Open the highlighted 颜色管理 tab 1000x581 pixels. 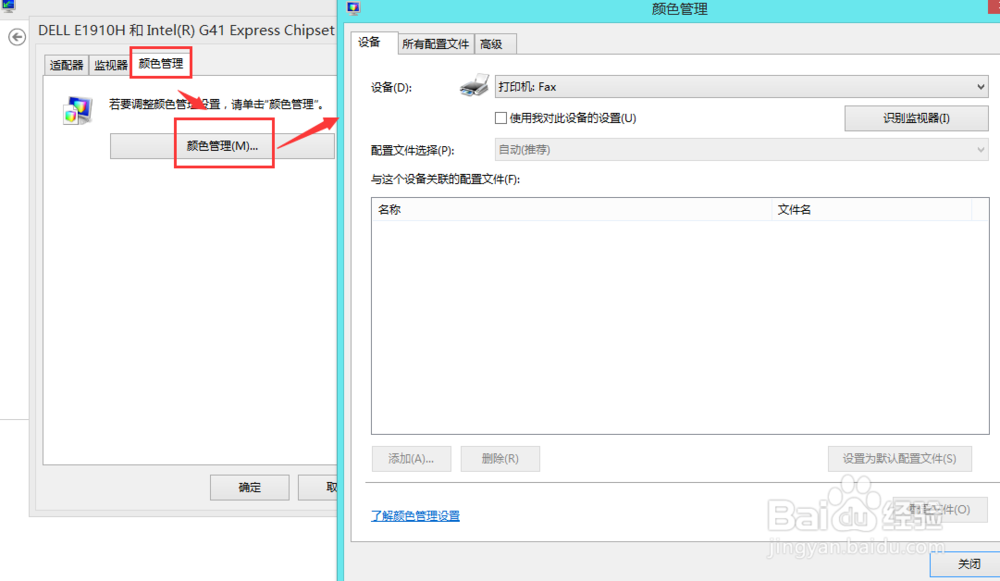coord(160,63)
